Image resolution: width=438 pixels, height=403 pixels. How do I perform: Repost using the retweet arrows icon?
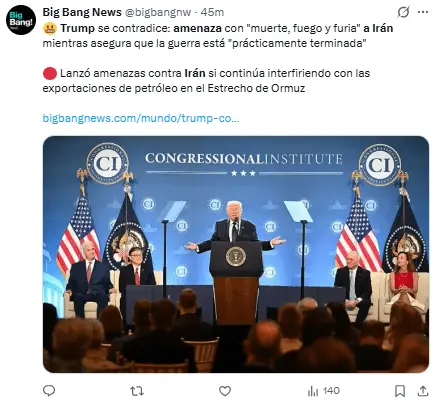click(x=137, y=391)
